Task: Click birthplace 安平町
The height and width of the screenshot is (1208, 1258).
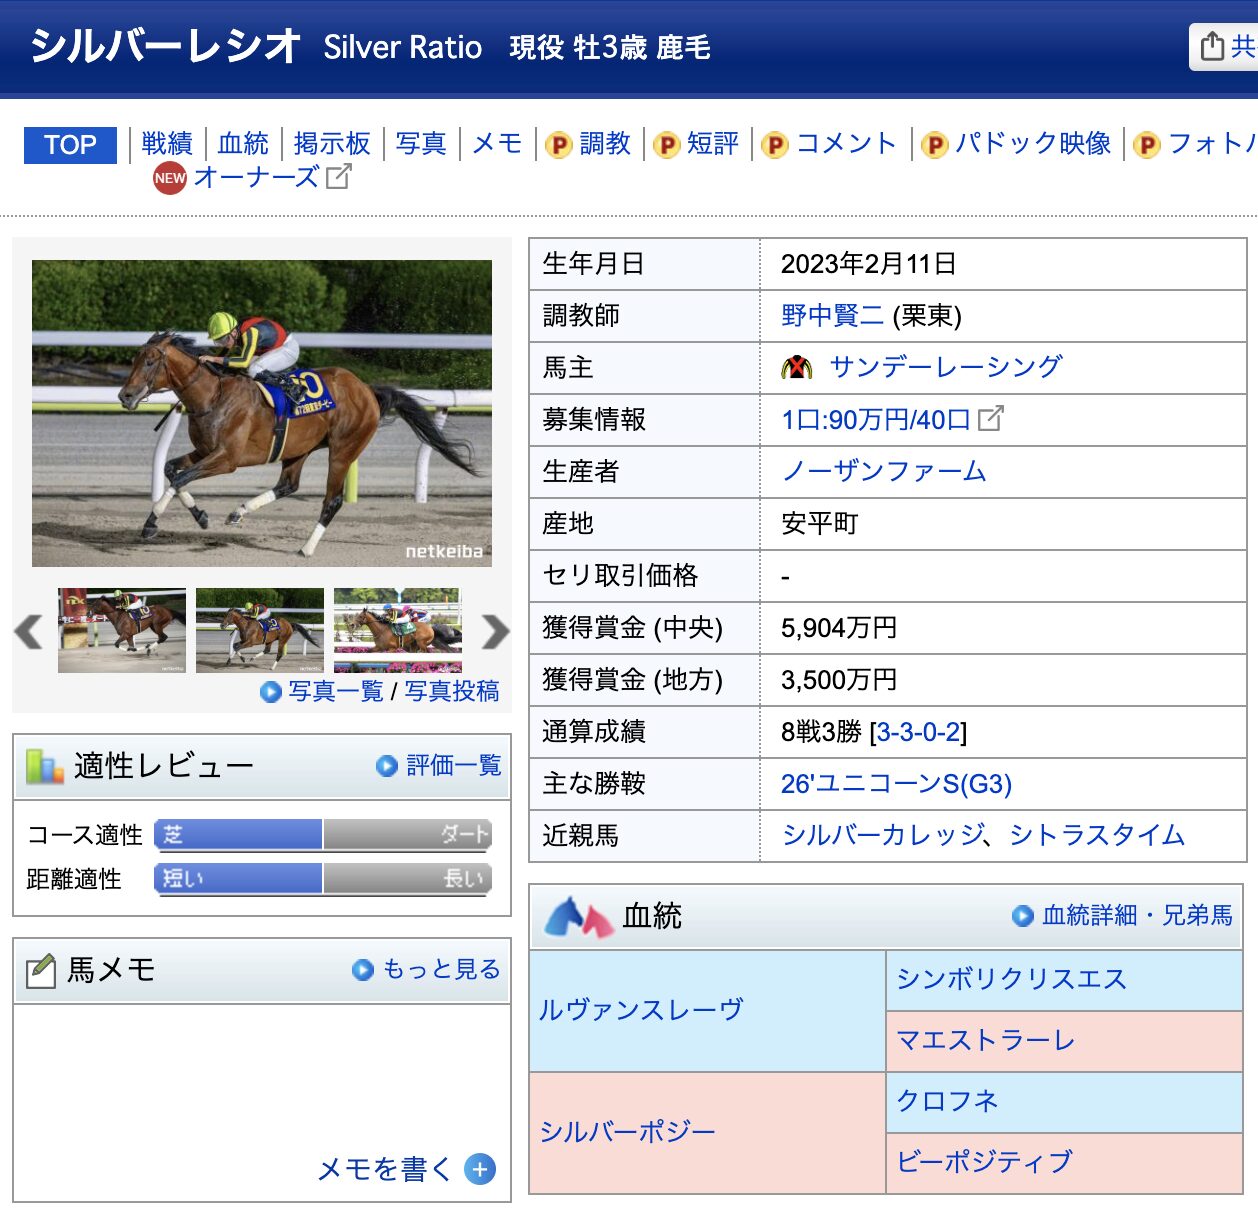Action: (x=819, y=523)
